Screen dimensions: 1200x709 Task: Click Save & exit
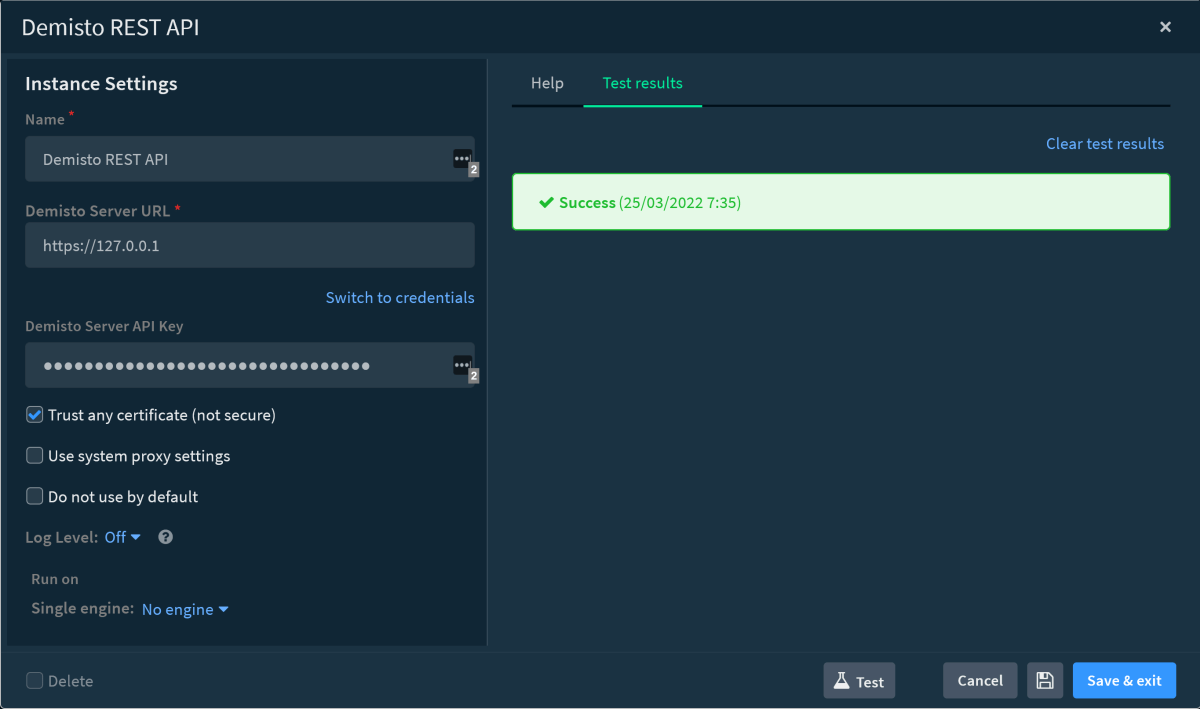coord(1124,680)
